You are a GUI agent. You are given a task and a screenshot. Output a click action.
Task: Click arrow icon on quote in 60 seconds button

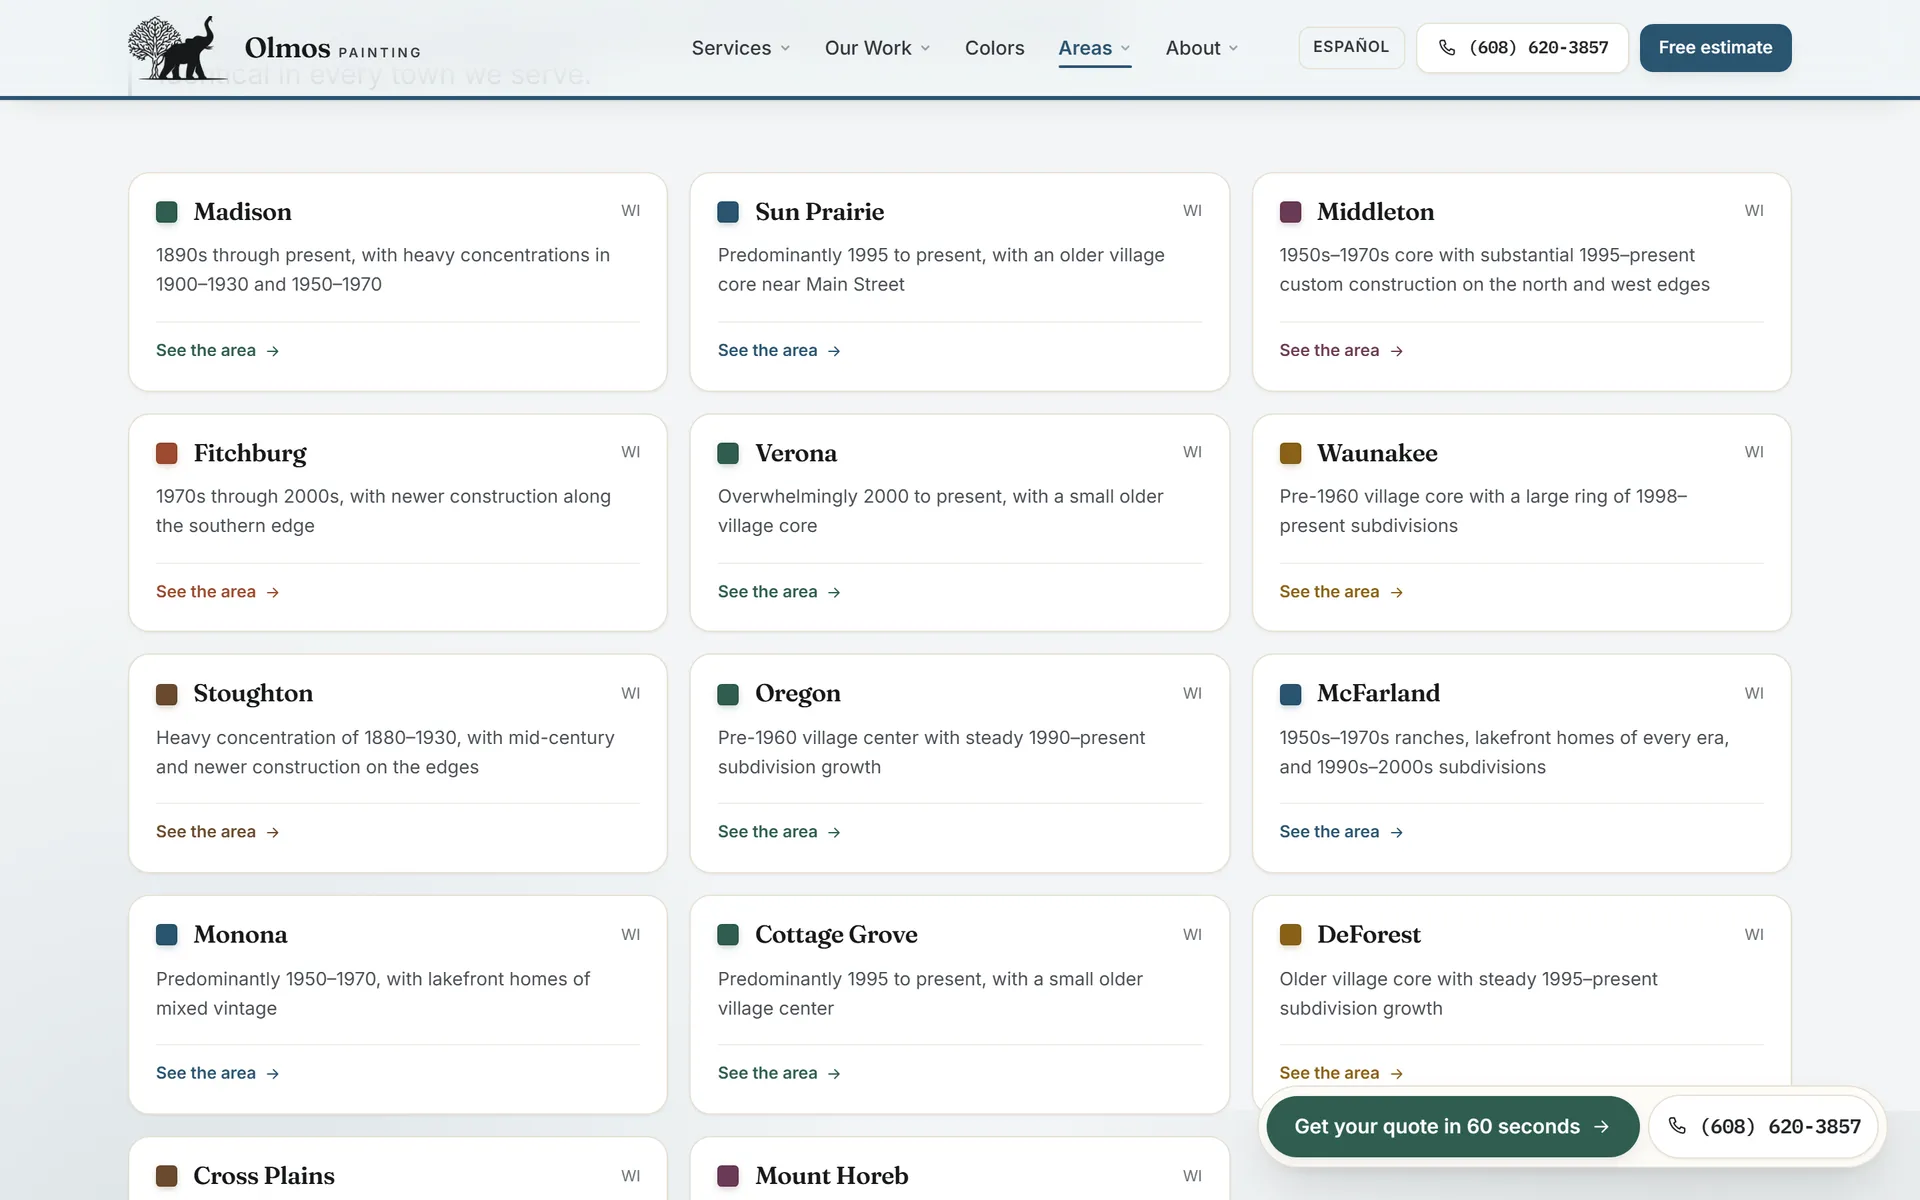click(1601, 1127)
